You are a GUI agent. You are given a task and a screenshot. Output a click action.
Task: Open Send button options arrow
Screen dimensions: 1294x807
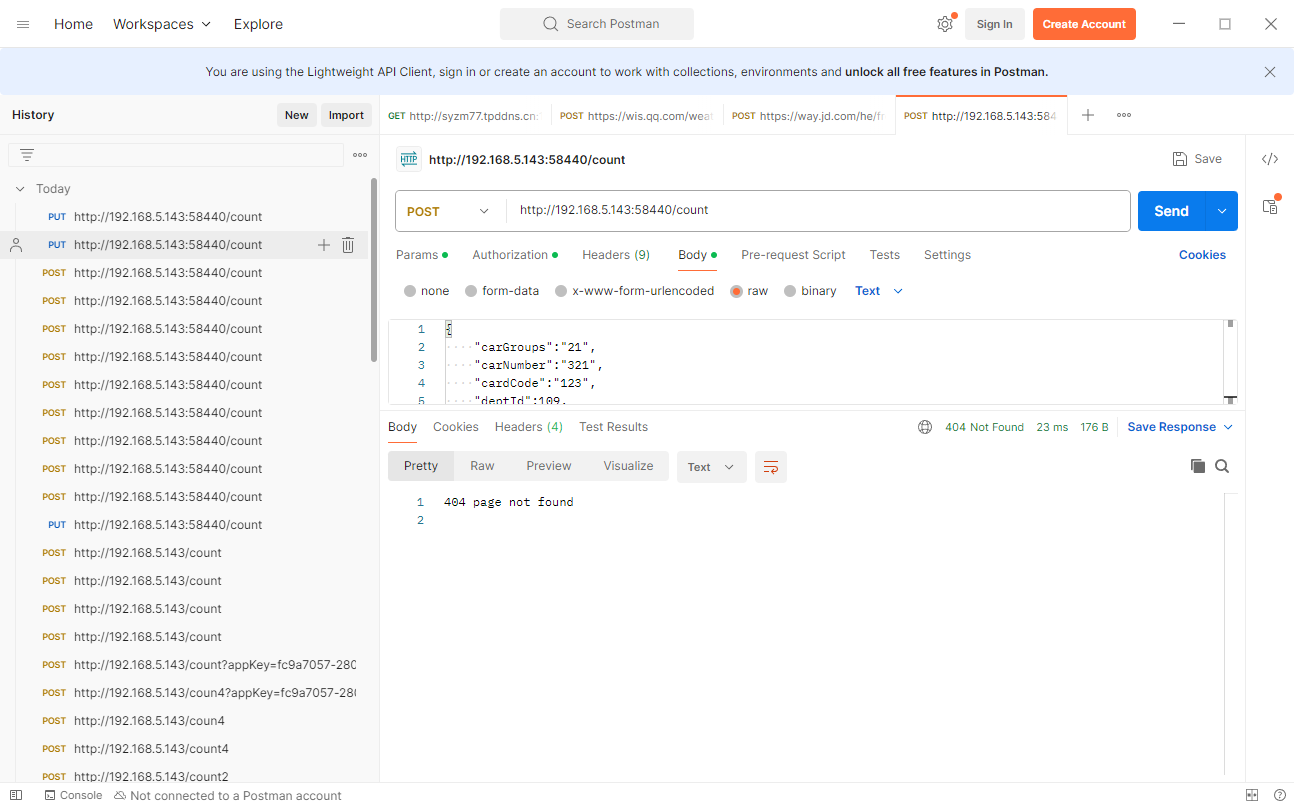click(x=1222, y=211)
